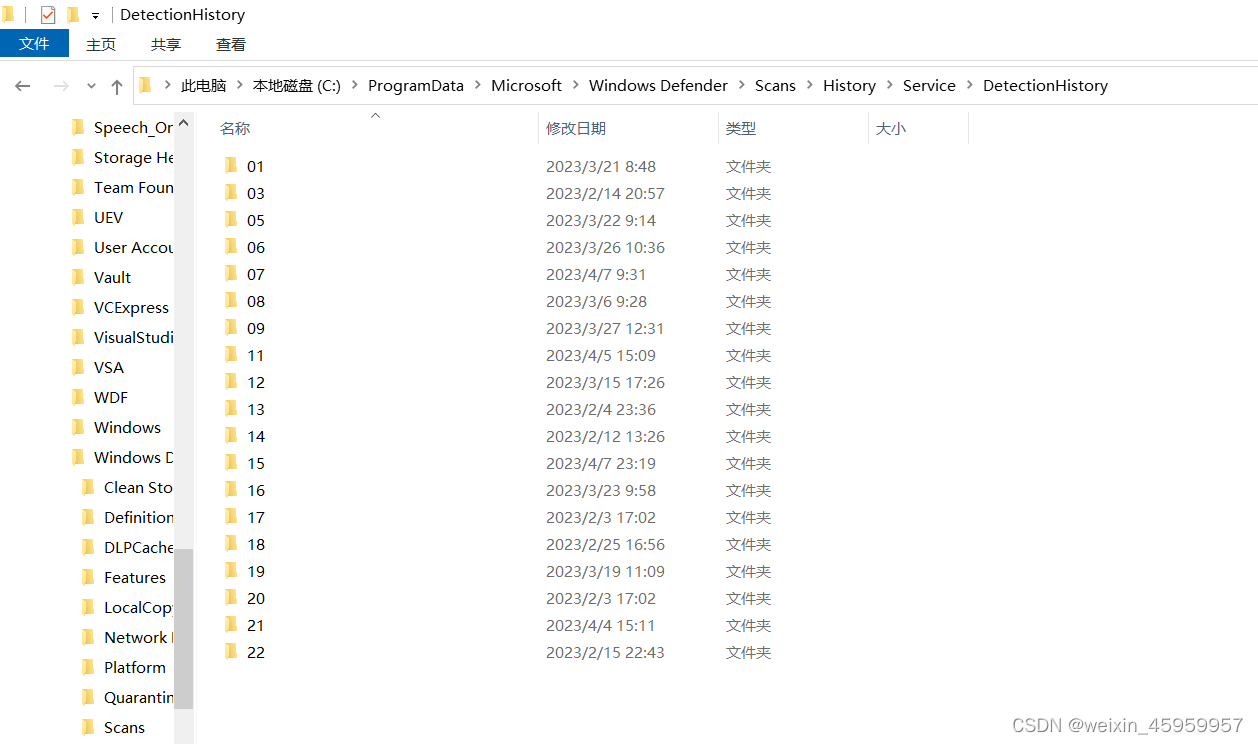1258x744 pixels.
Task: Click the folder icon at left of address bar
Action: (145, 85)
